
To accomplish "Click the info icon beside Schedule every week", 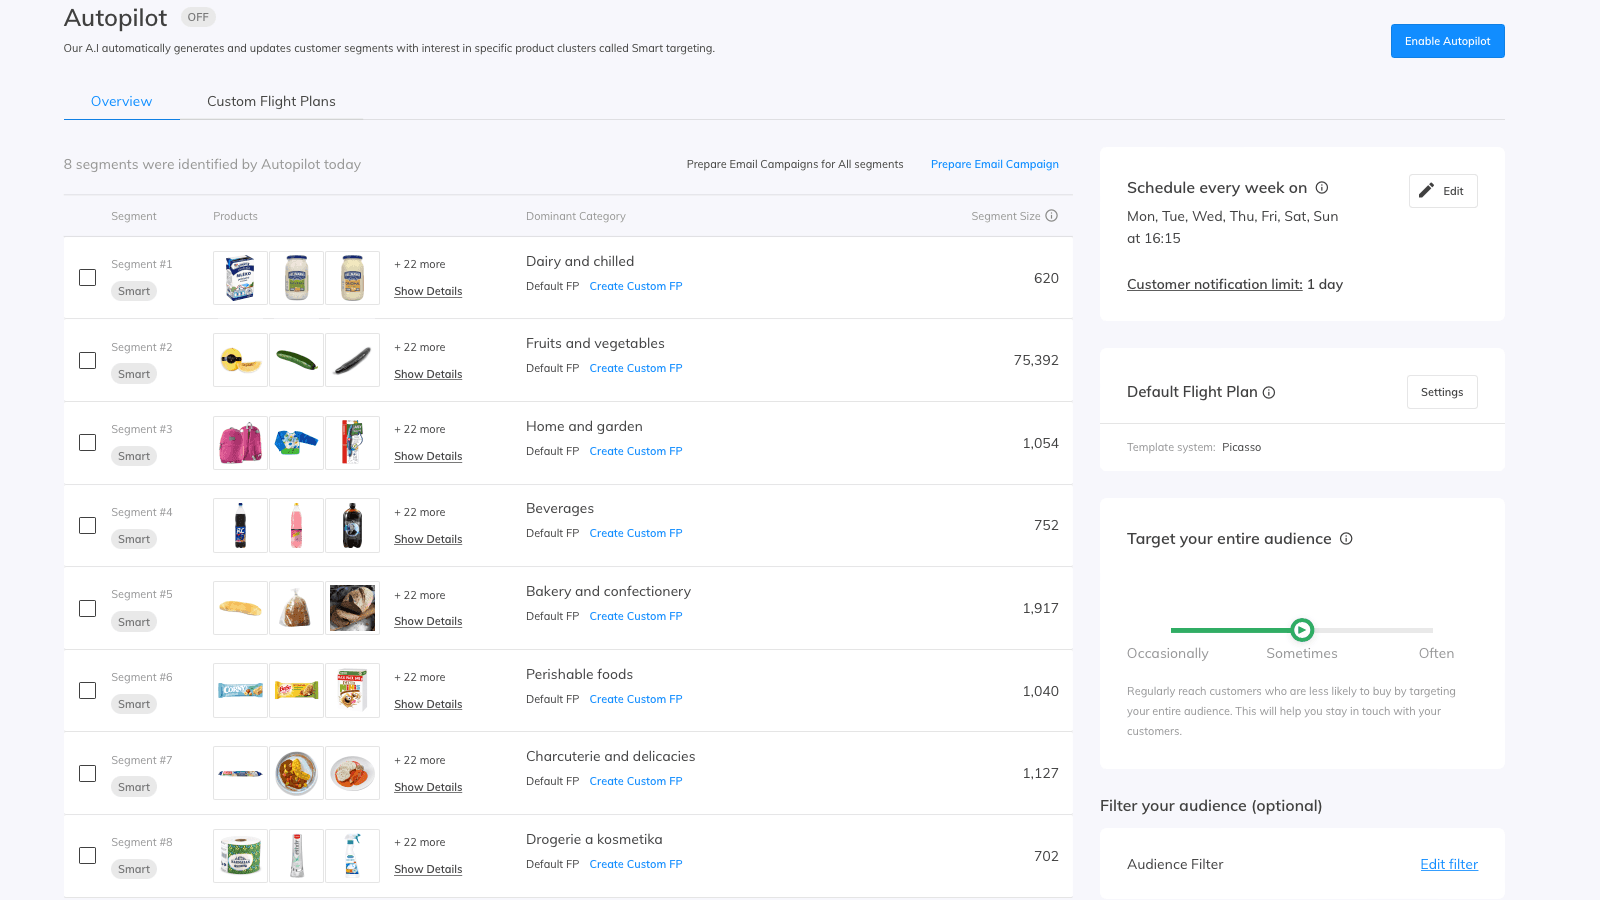I will point(1322,187).
